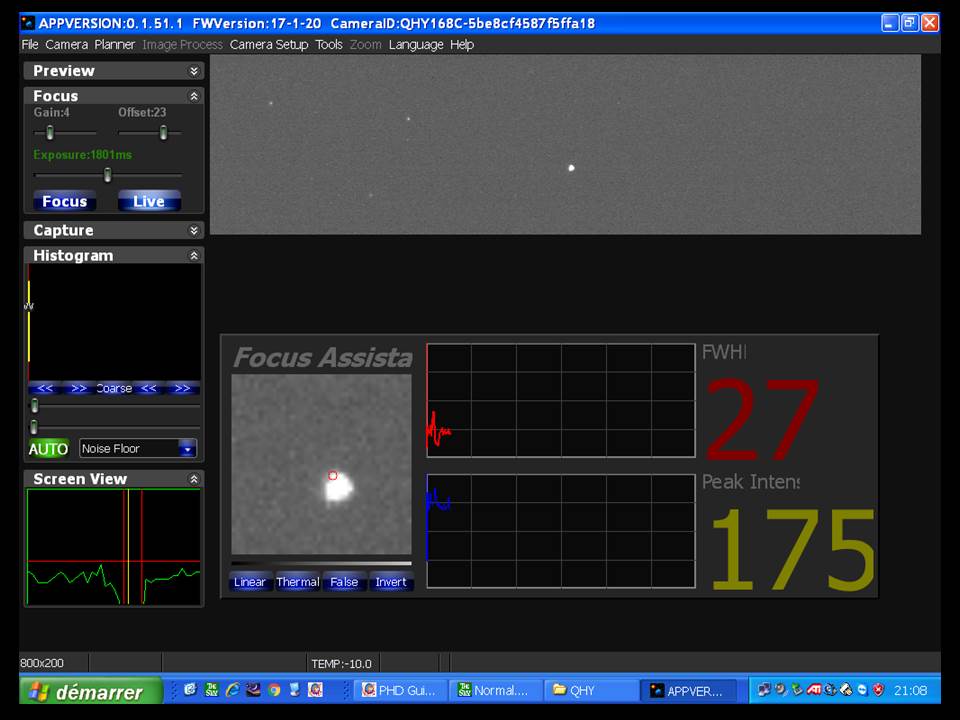Collapse the Screen View panel chevron
The image size is (960, 720).
click(x=194, y=479)
